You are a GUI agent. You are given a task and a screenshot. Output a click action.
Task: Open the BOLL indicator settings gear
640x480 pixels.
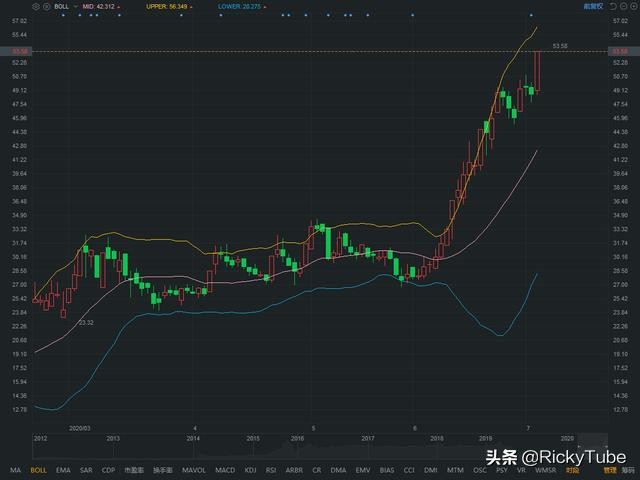(x=37, y=6)
